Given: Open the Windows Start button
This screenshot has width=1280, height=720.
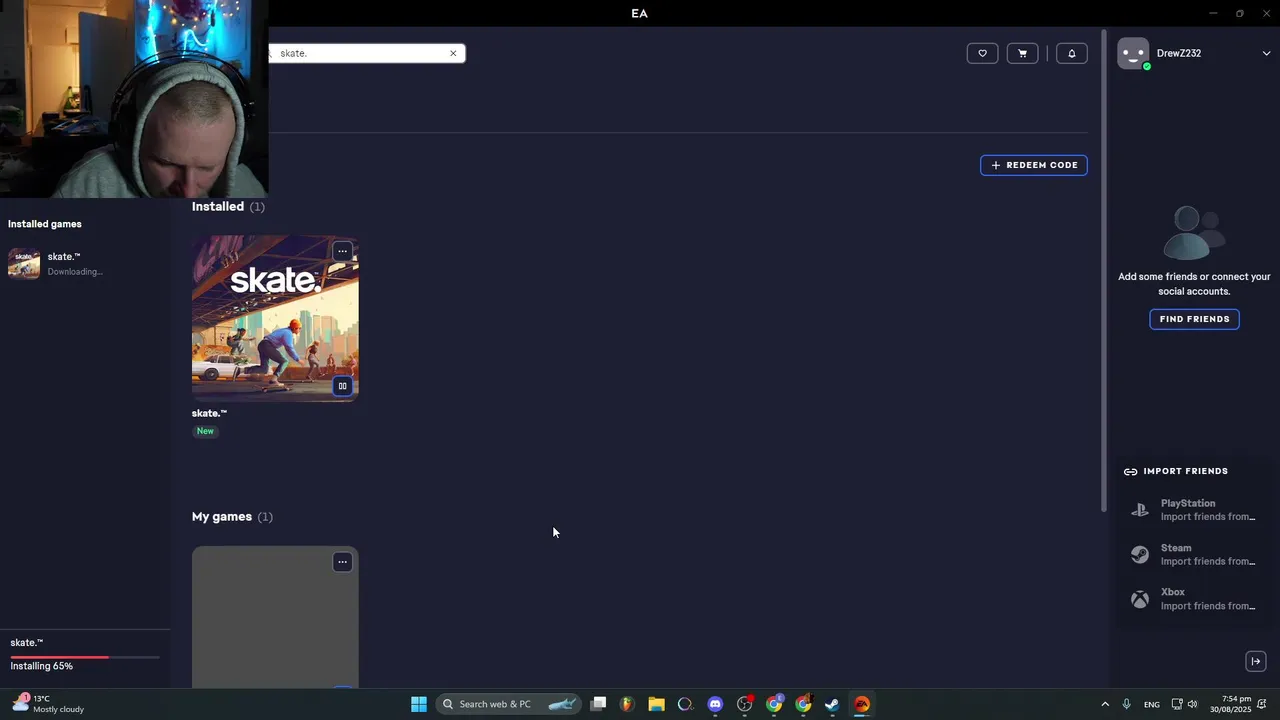Looking at the screenshot, I should [419, 704].
